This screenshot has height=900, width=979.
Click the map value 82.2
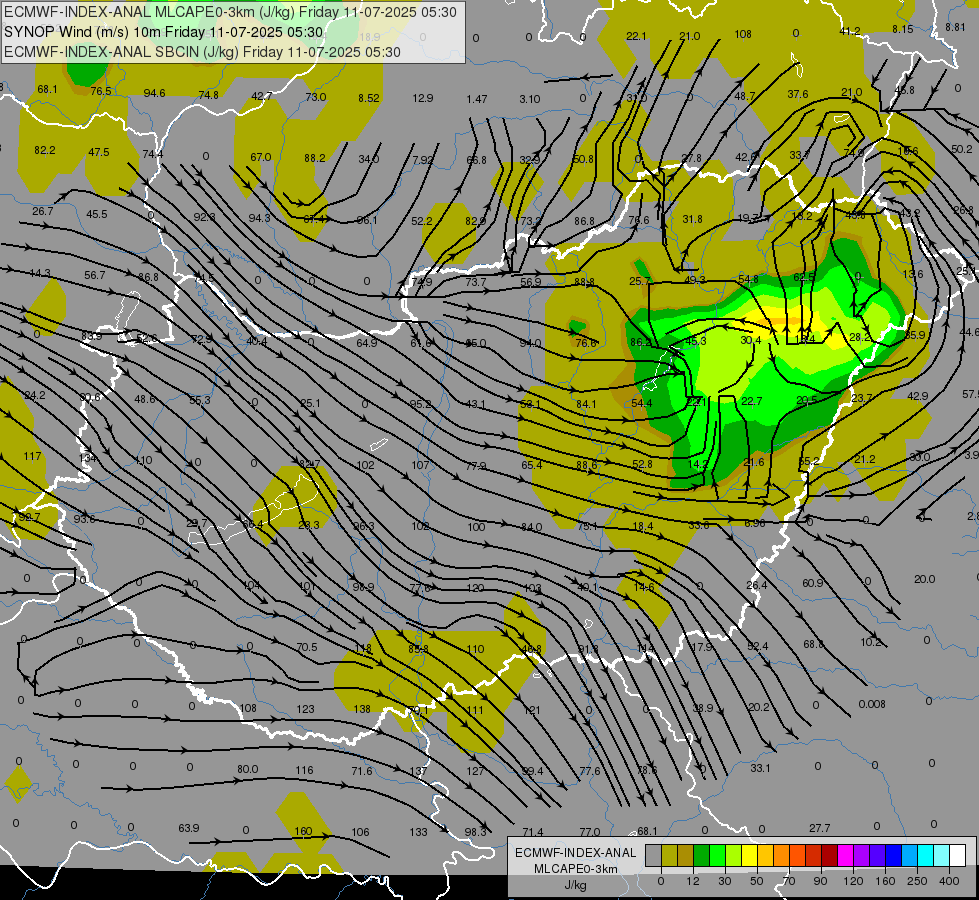click(x=45, y=150)
